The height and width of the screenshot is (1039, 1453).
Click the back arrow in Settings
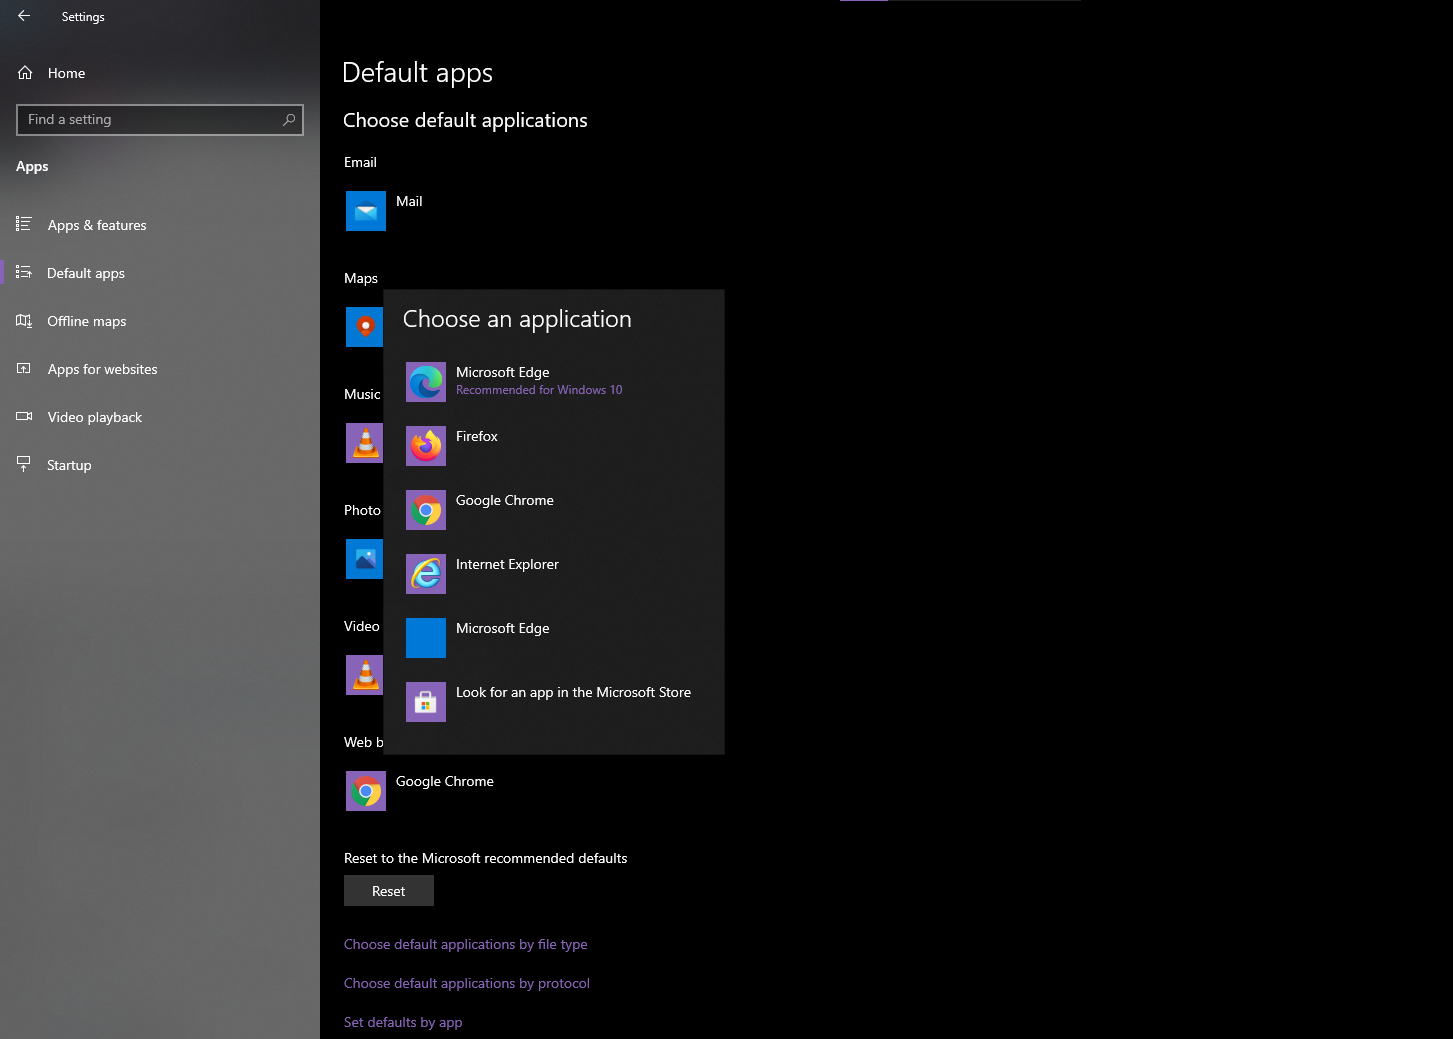click(x=23, y=16)
